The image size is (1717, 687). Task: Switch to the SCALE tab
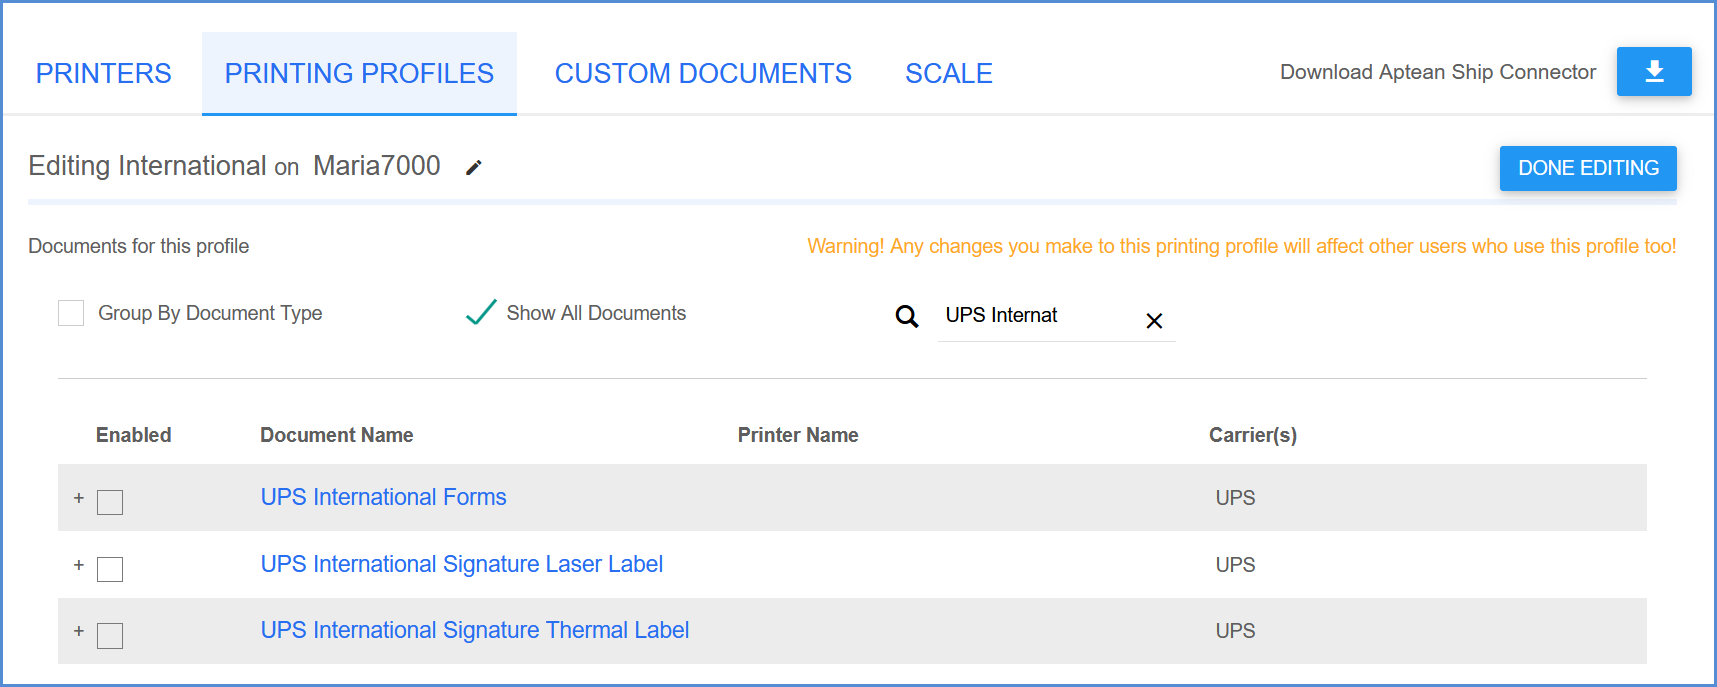coord(948,72)
